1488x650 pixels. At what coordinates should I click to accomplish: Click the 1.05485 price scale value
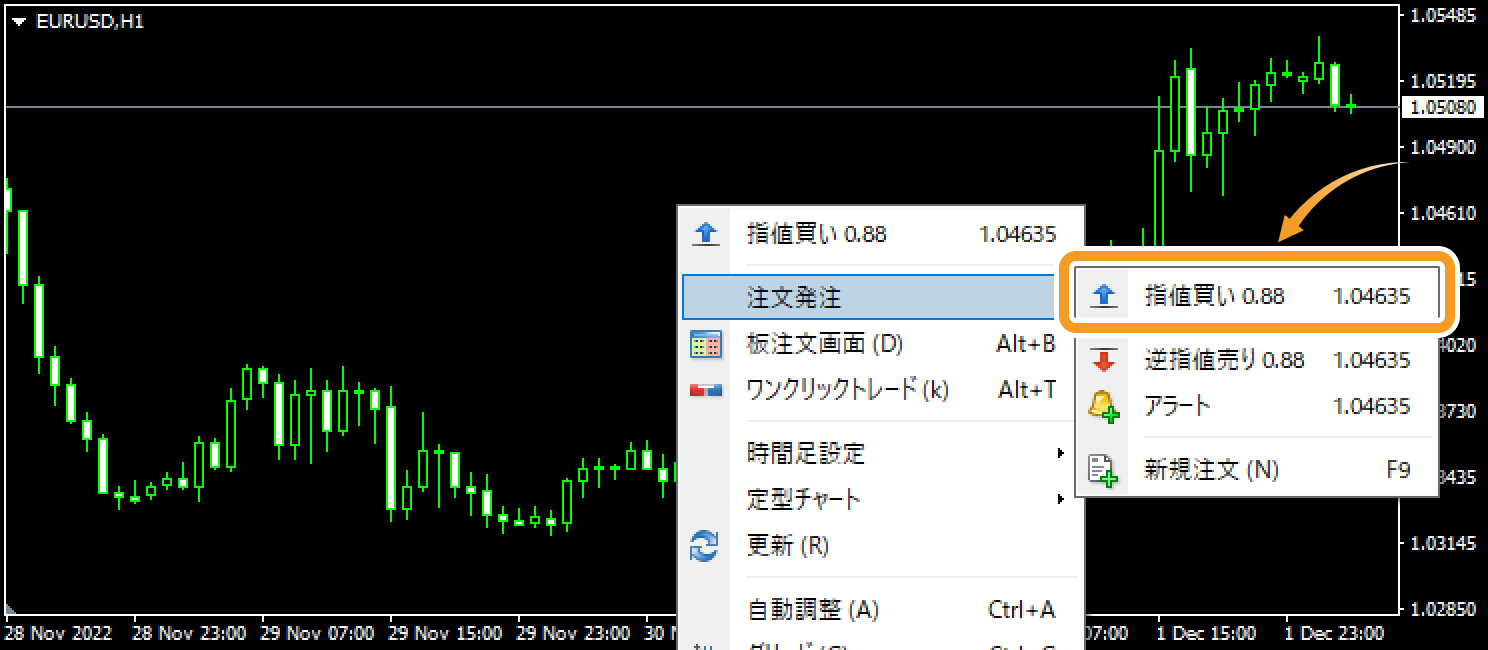[x=1443, y=16]
